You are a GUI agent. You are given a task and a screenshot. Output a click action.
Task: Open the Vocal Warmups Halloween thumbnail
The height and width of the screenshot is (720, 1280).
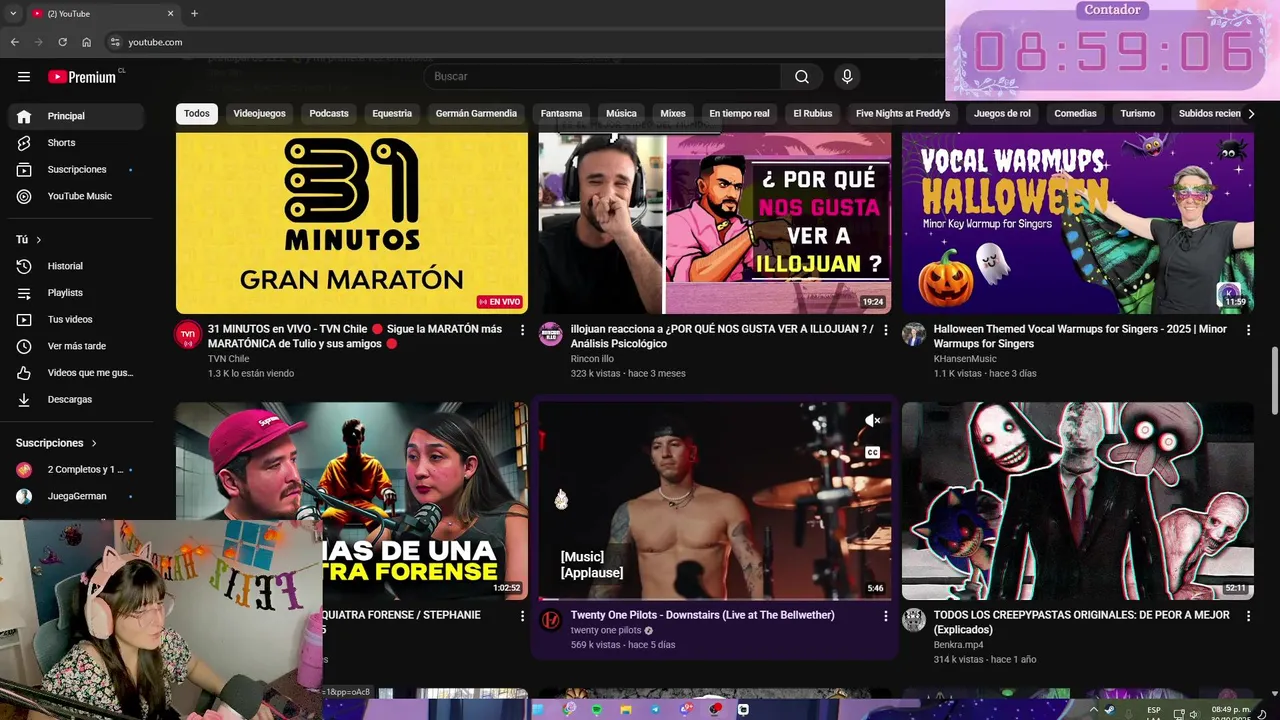coord(1078,223)
